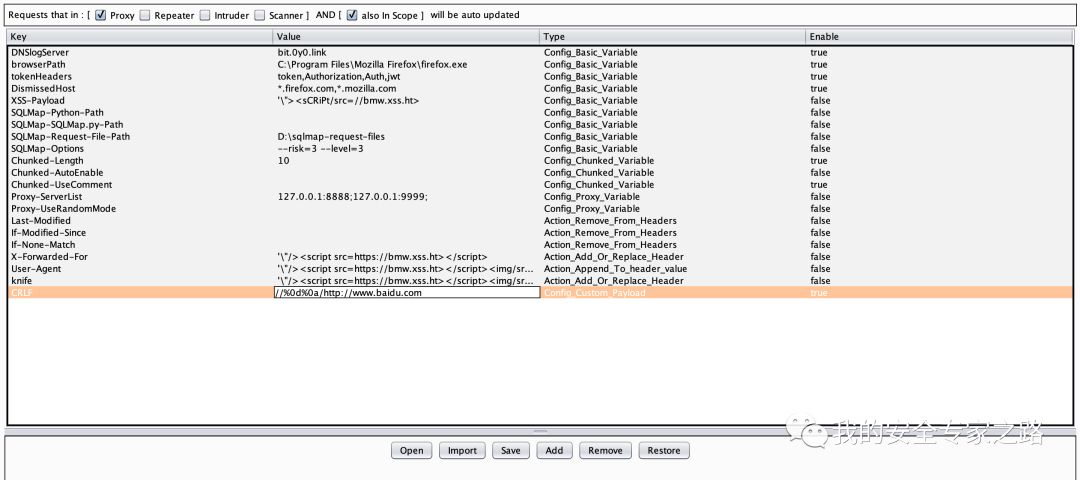The height and width of the screenshot is (480, 1080).
Task: Toggle the also In Scope checkbox
Action: 352,15
